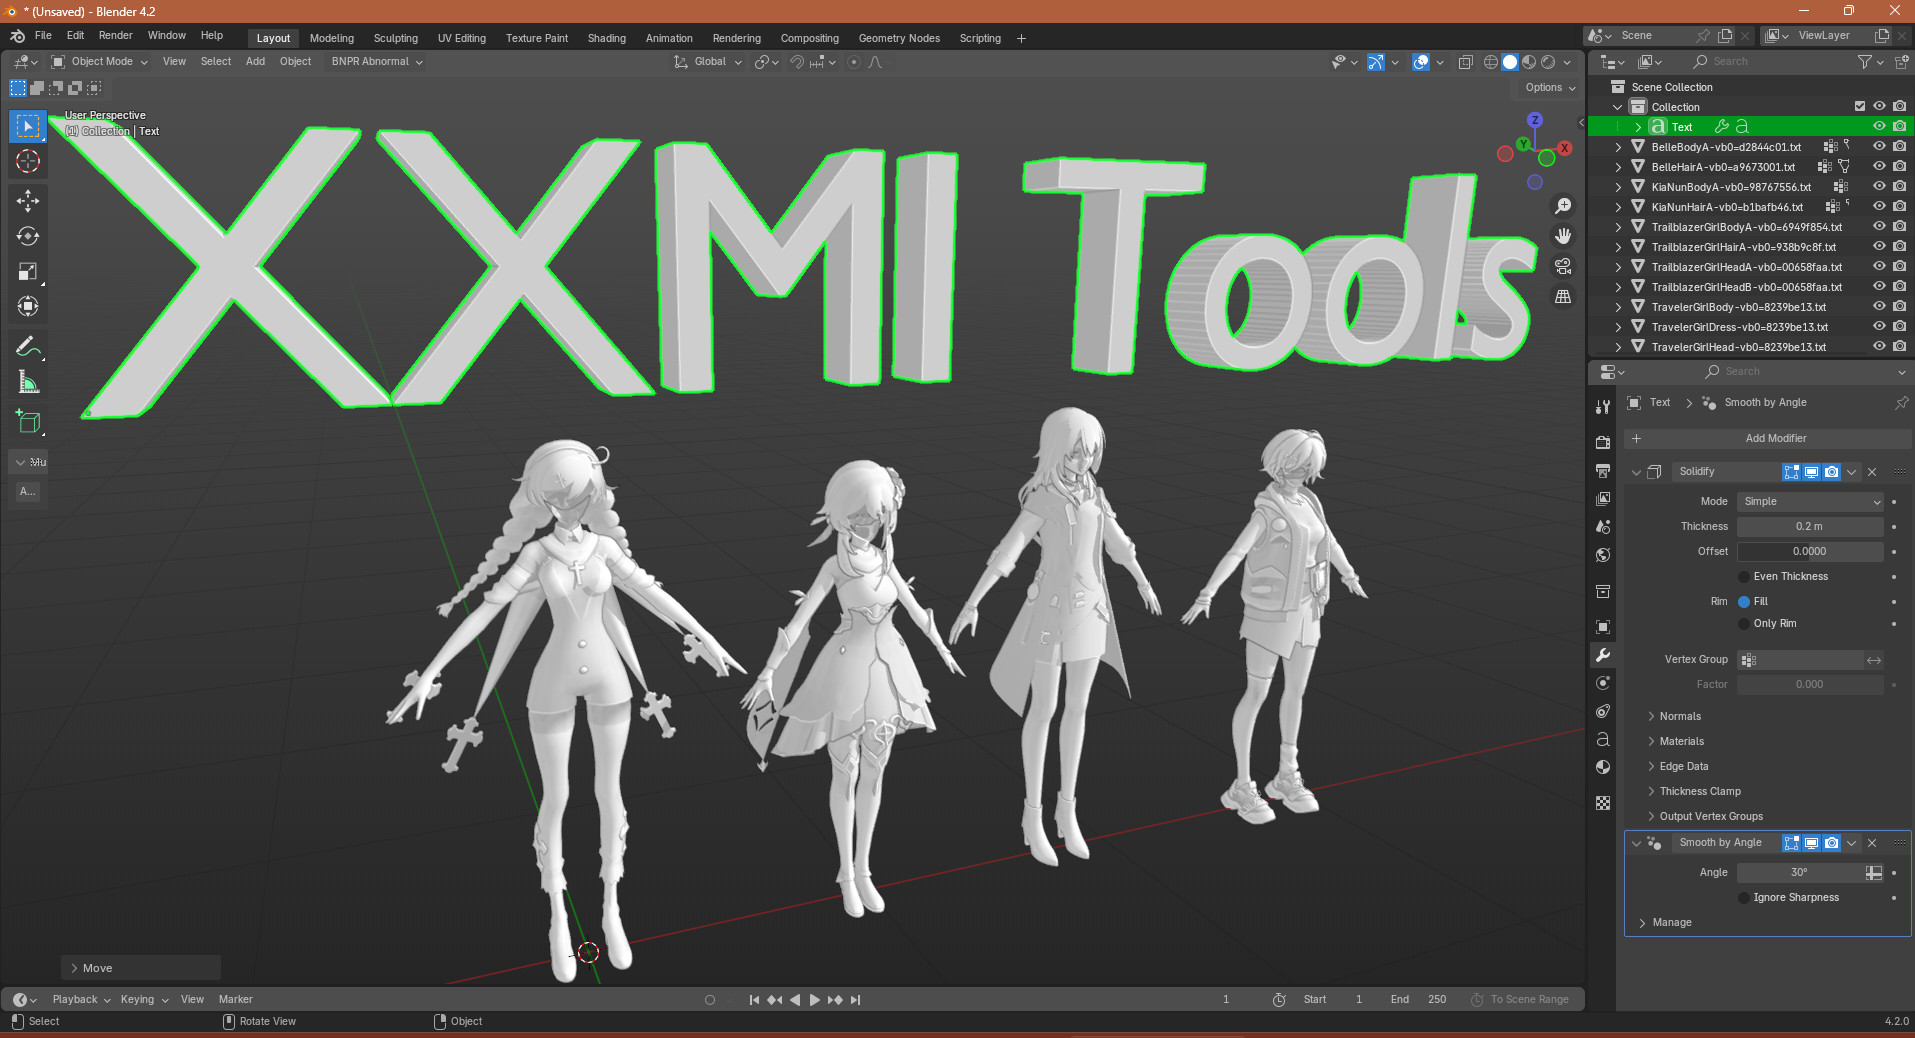Enable Rendered viewport shading
1915x1038 pixels.
(x=1548, y=62)
